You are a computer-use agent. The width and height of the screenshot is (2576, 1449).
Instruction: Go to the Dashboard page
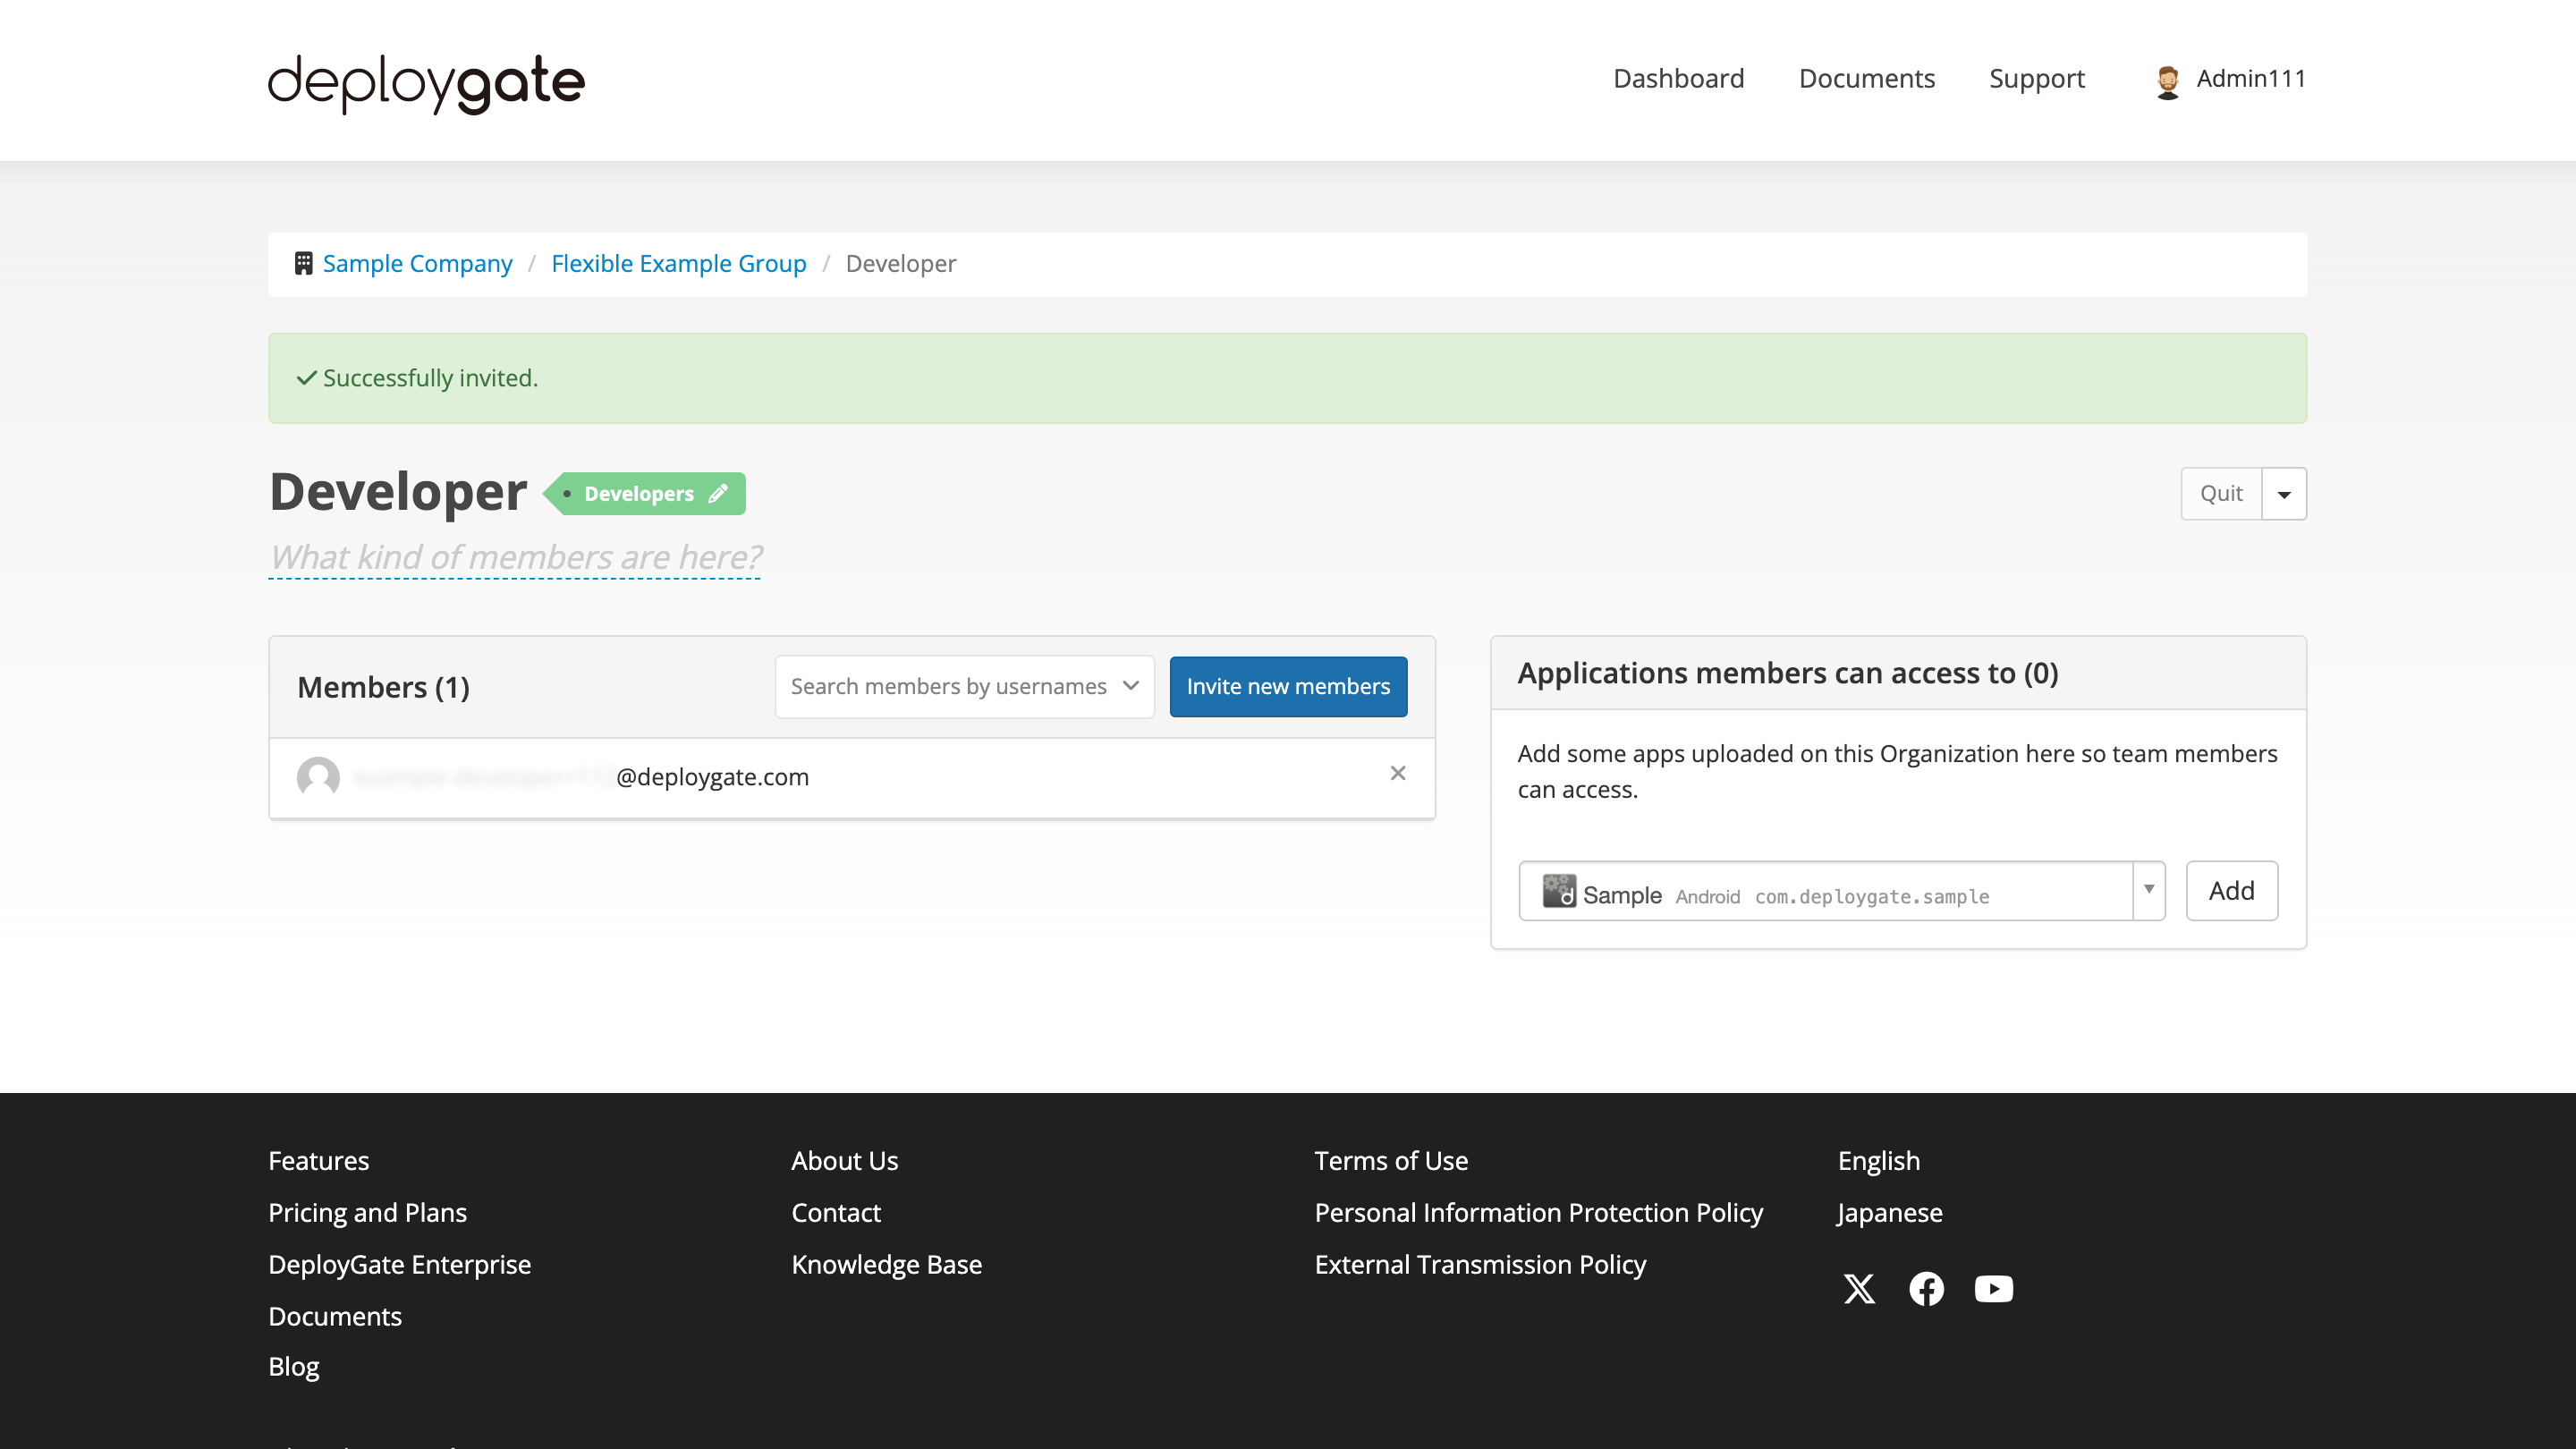pos(1678,78)
